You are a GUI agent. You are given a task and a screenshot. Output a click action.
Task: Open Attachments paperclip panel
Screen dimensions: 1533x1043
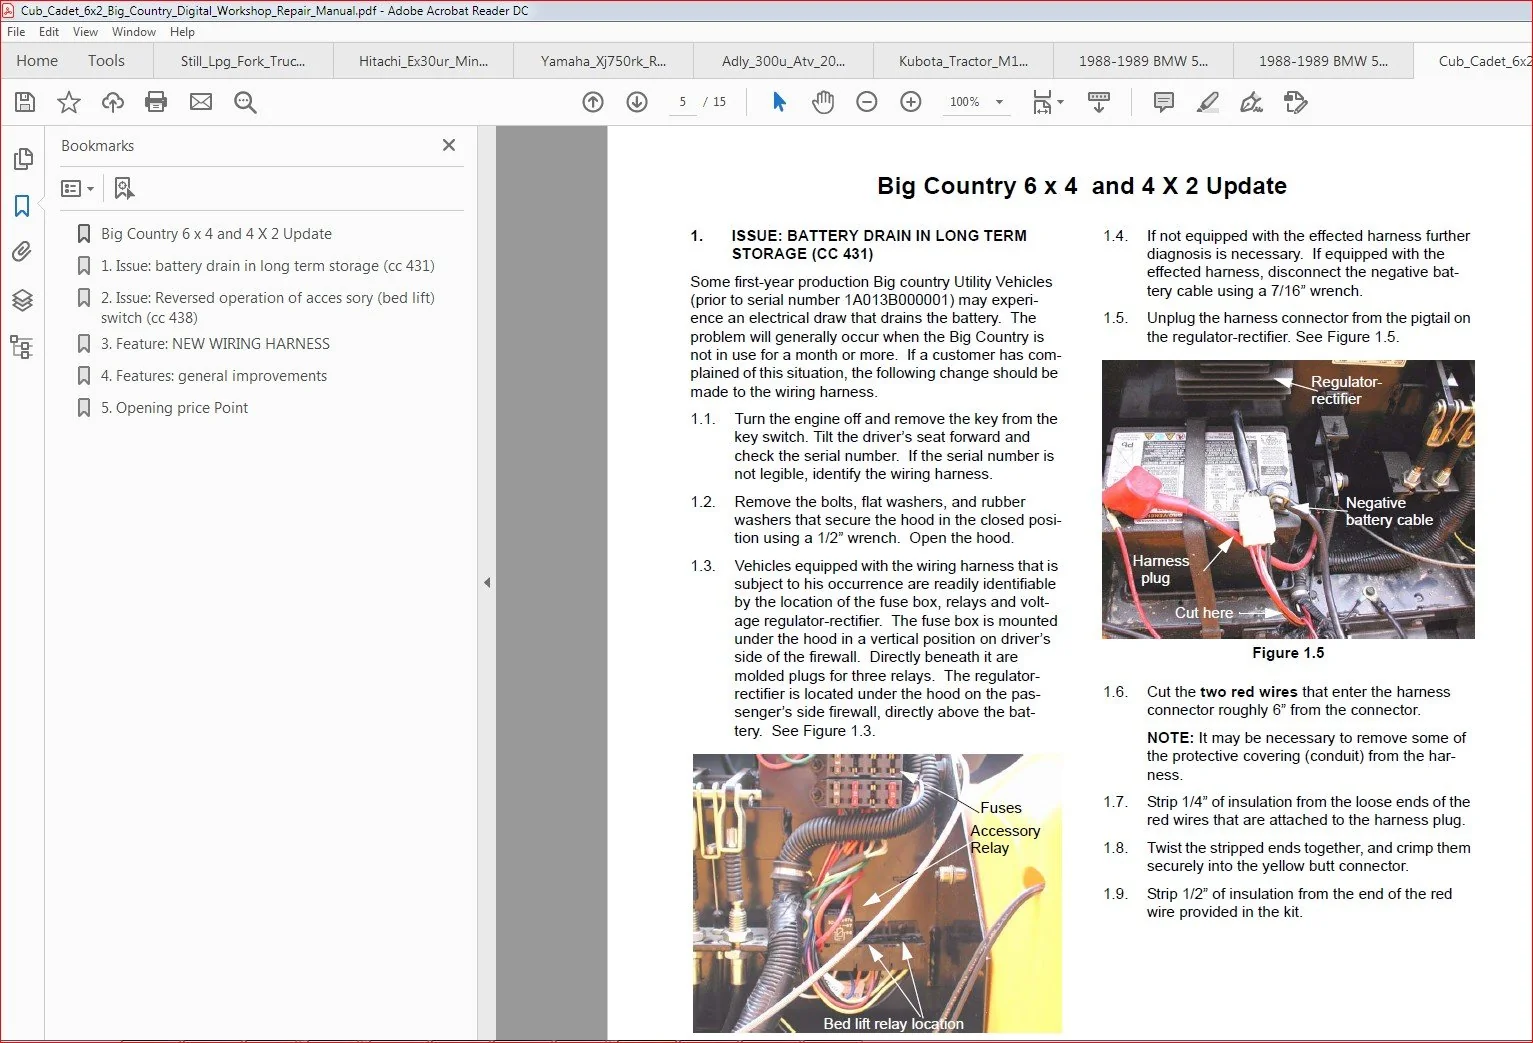pyautogui.click(x=22, y=252)
